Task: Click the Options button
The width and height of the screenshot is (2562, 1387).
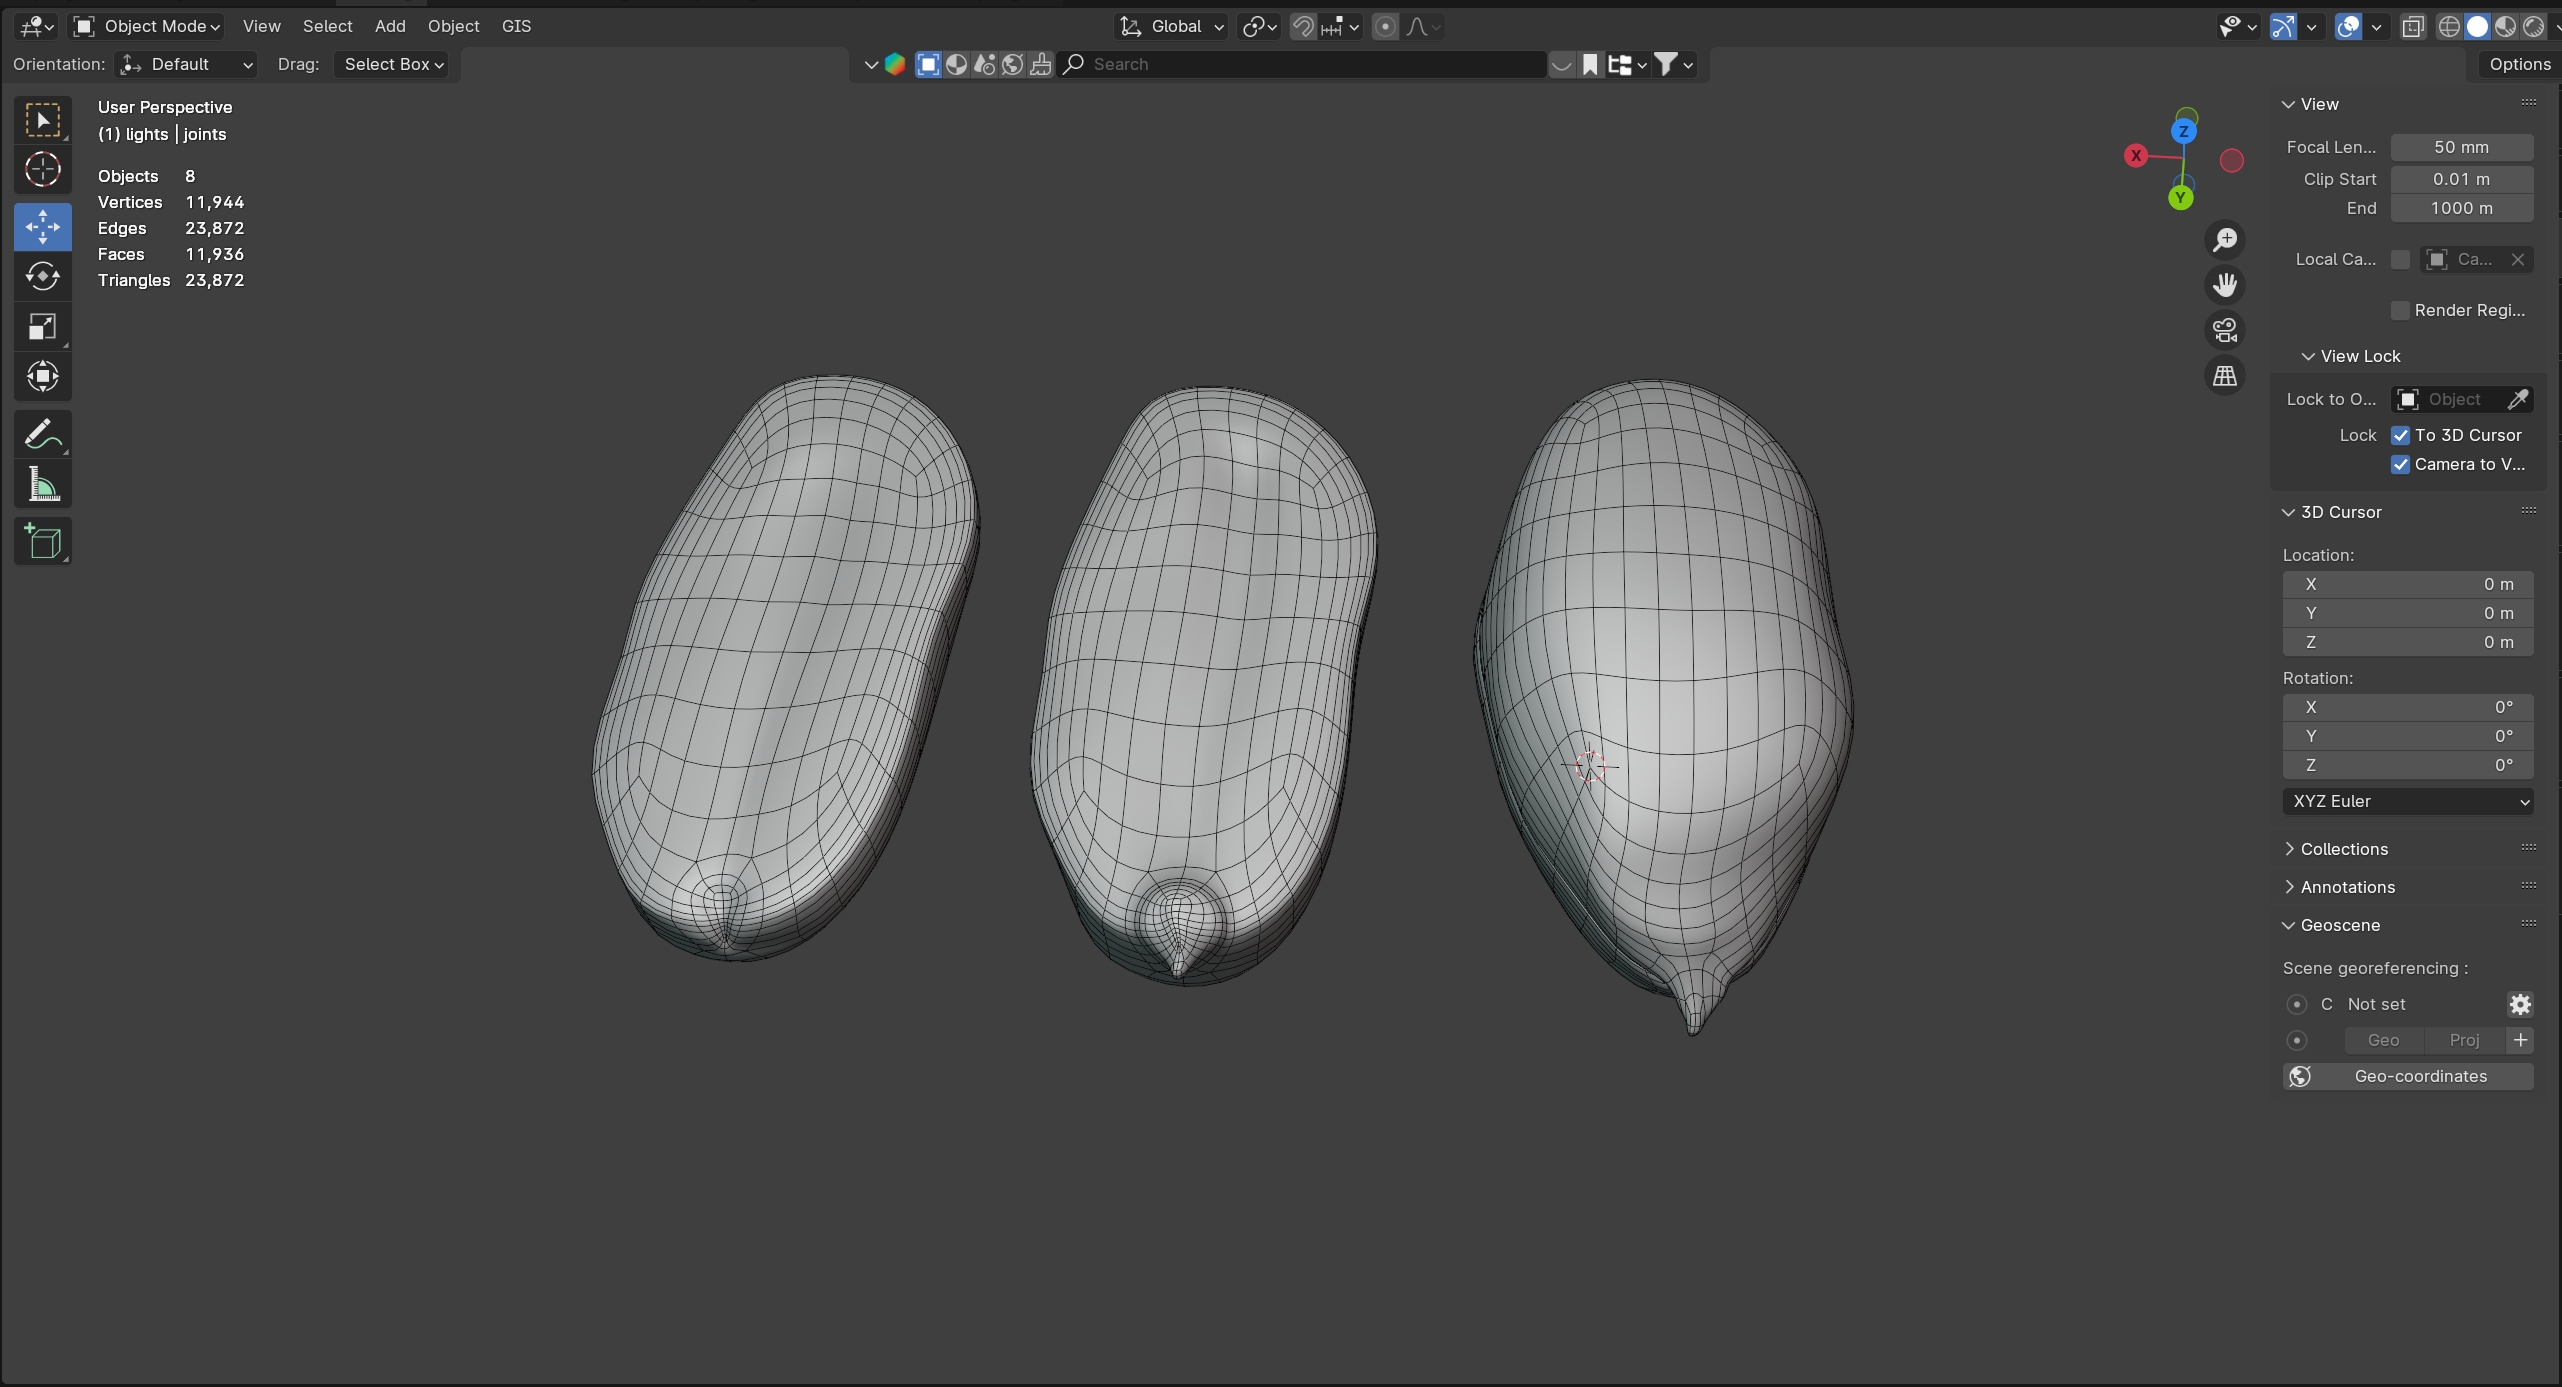Action: 2519,64
